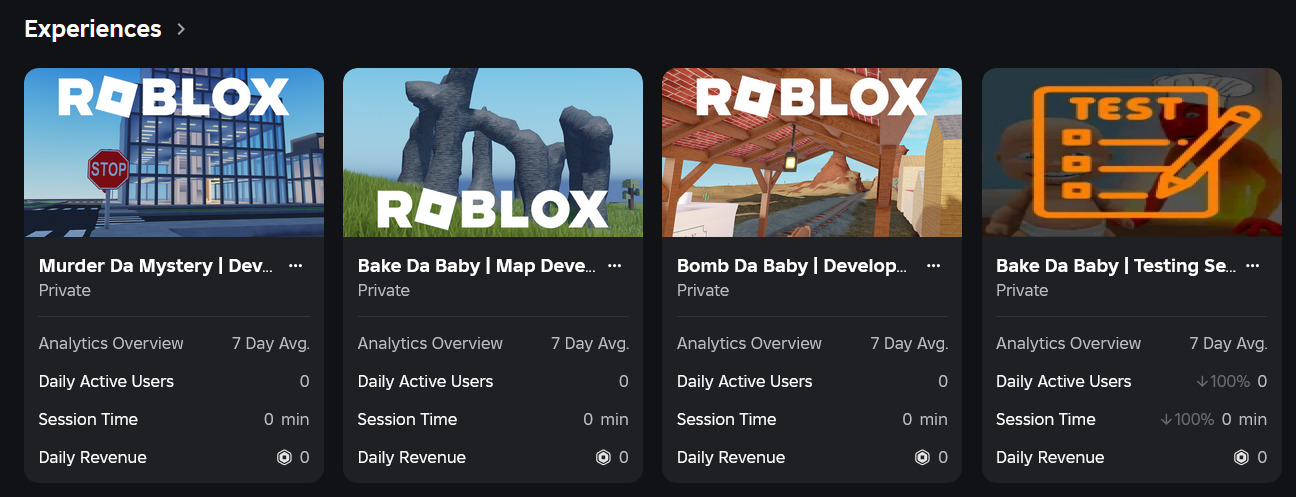
Task: Click 7 Day Avg. on Bake Da Baby Map card
Action: pyautogui.click(x=590, y=343)
